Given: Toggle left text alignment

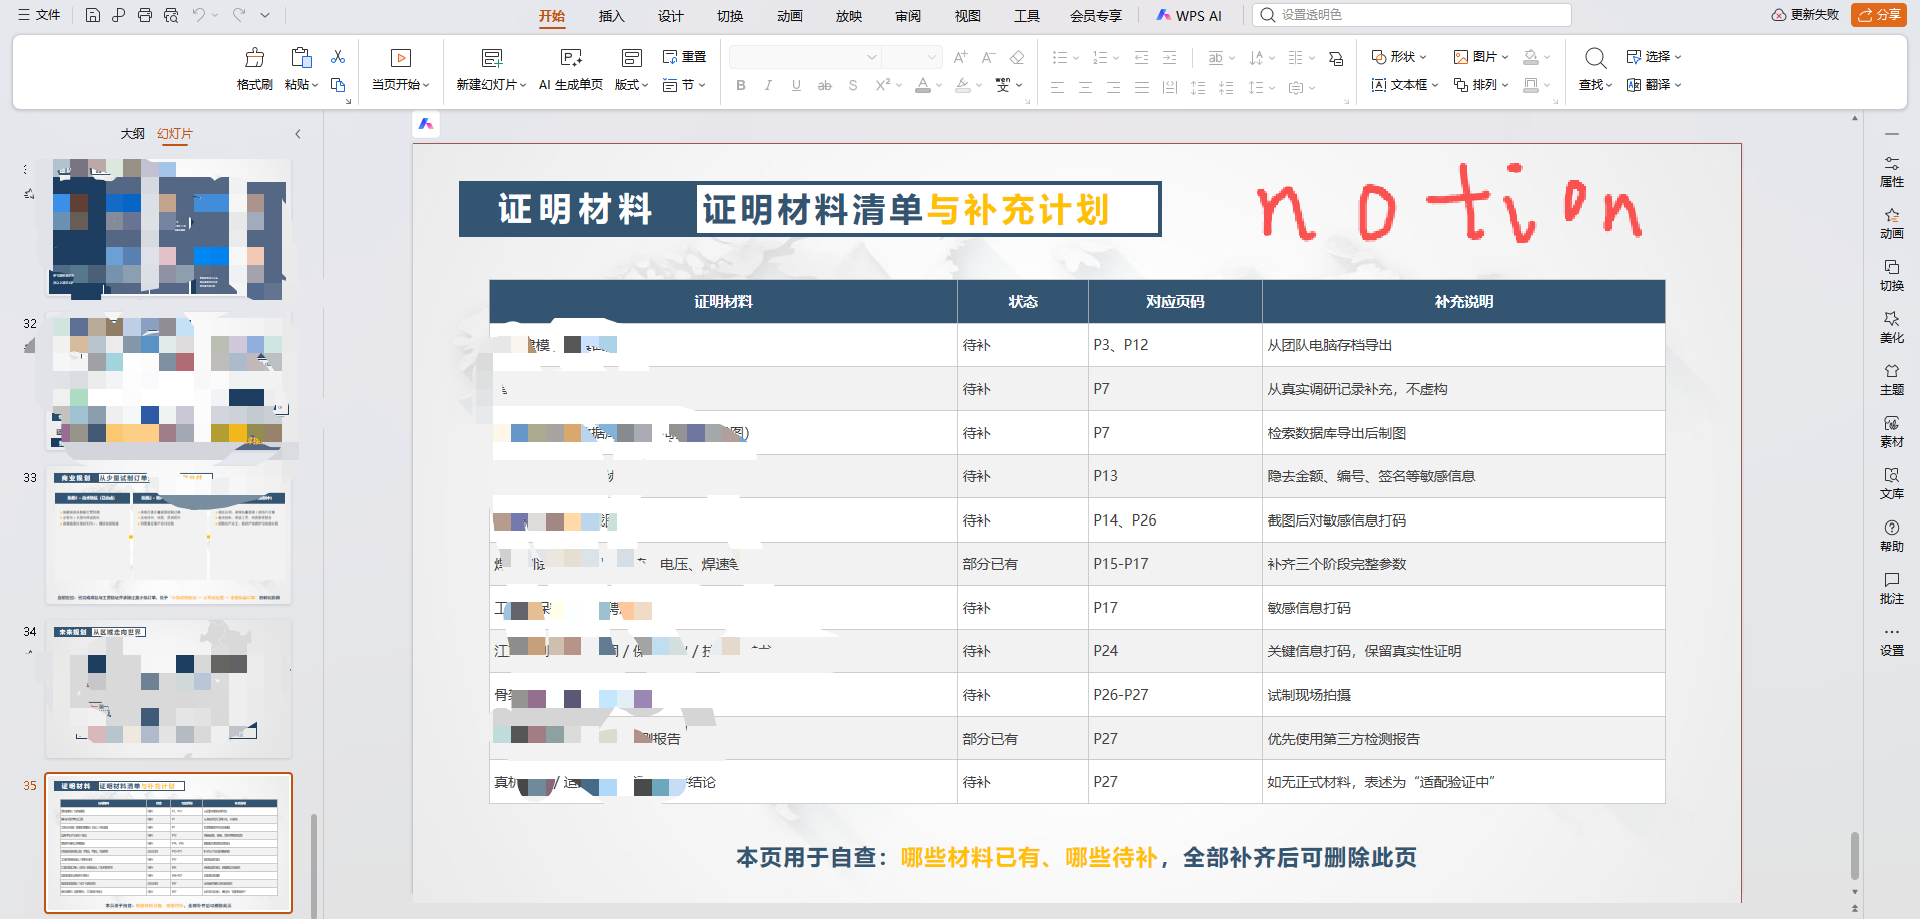Looking at the screenshot, I should tap(1057, 87).
